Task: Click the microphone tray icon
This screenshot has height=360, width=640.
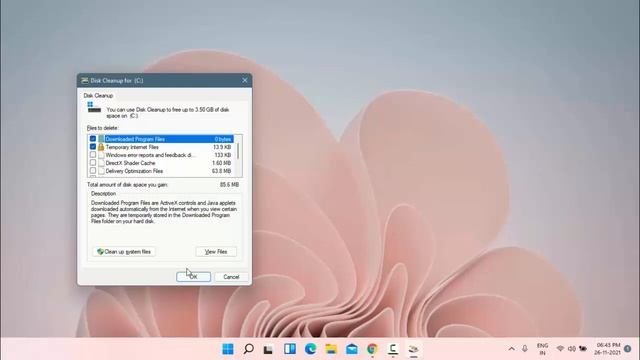Action: click(x=524, y=349)
